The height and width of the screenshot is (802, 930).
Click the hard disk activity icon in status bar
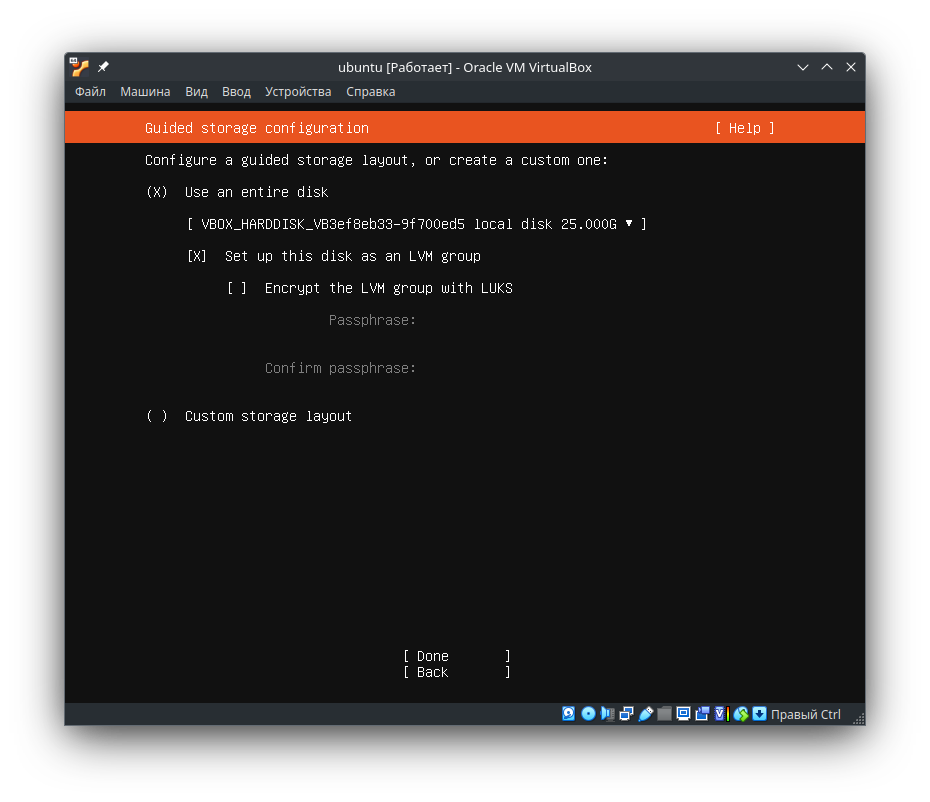click(568, 714)
